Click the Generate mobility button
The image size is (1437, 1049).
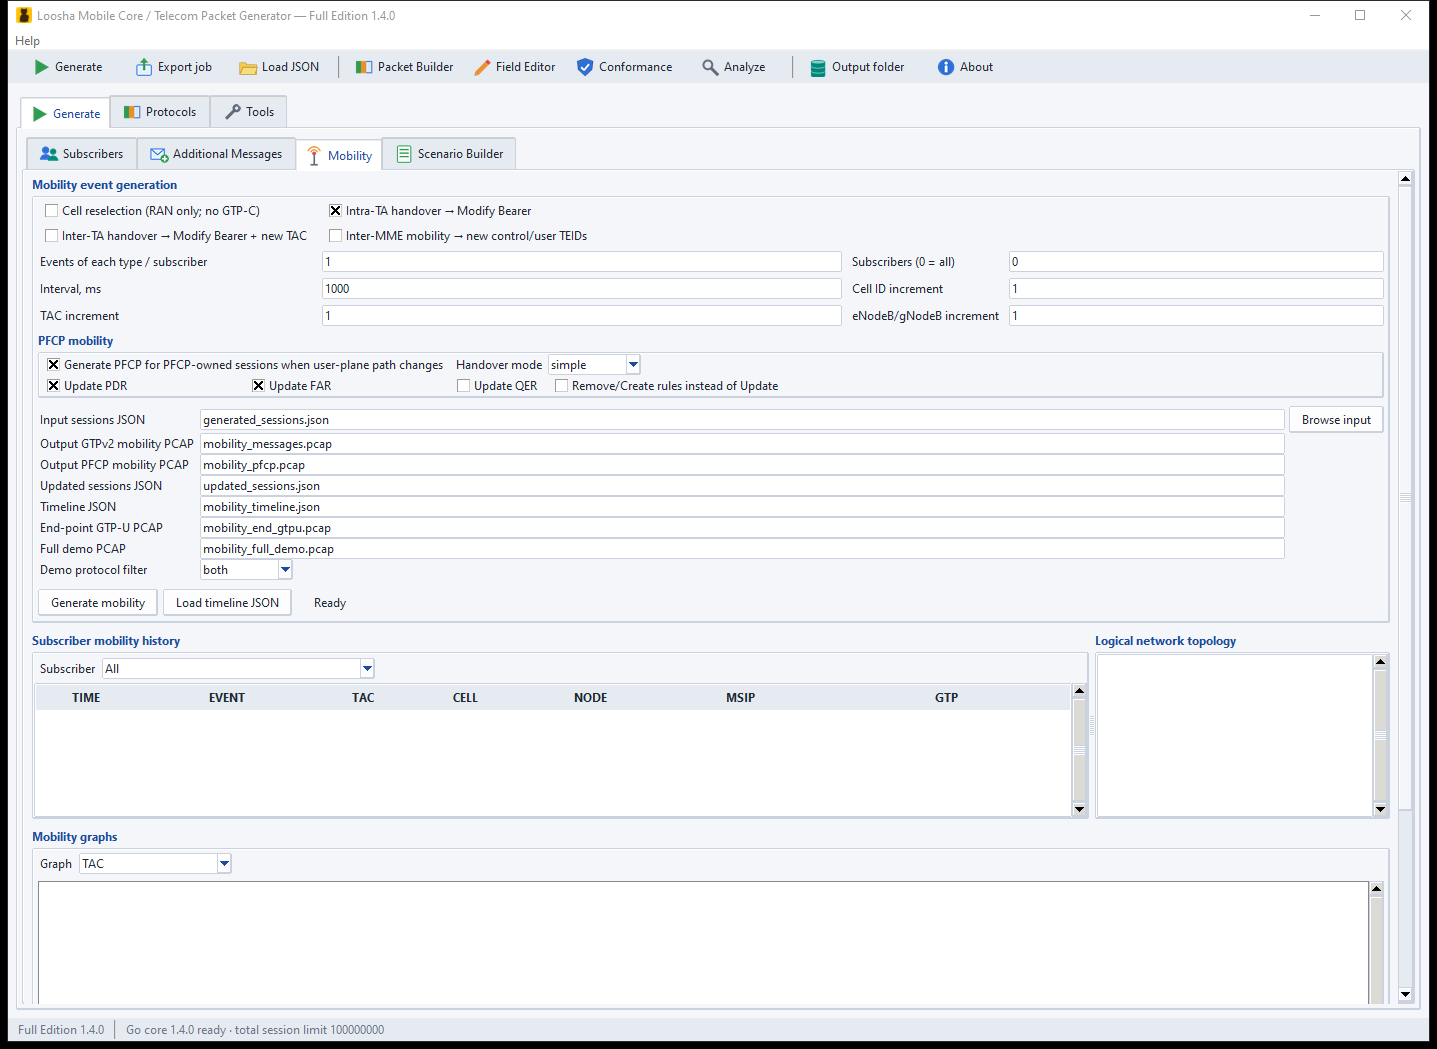[98, 603]
